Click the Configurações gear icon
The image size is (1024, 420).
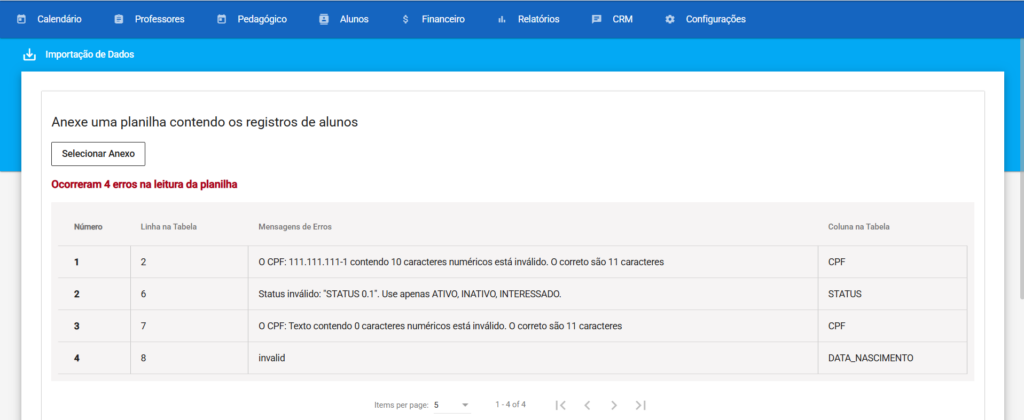[670, 19]
